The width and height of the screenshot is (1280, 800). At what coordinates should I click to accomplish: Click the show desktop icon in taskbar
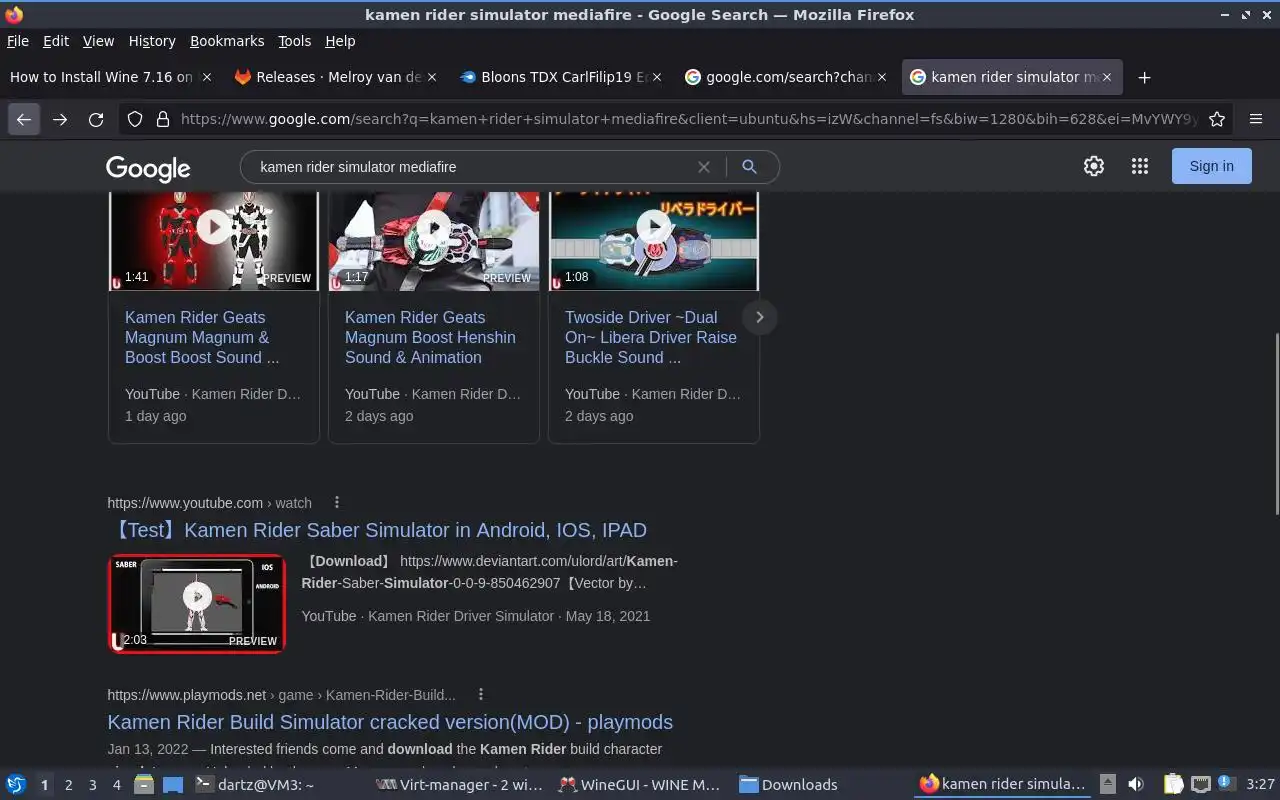pos(173,785)
